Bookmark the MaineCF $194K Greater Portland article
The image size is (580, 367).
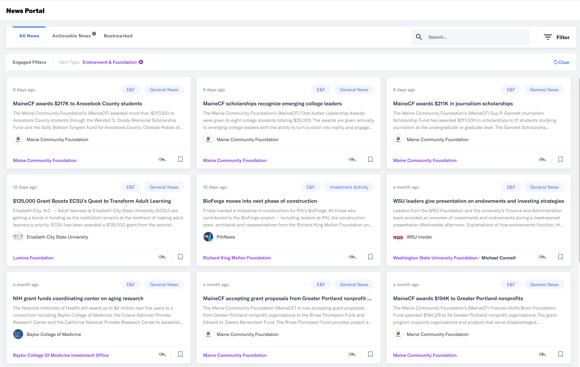[x=560, y=354]
